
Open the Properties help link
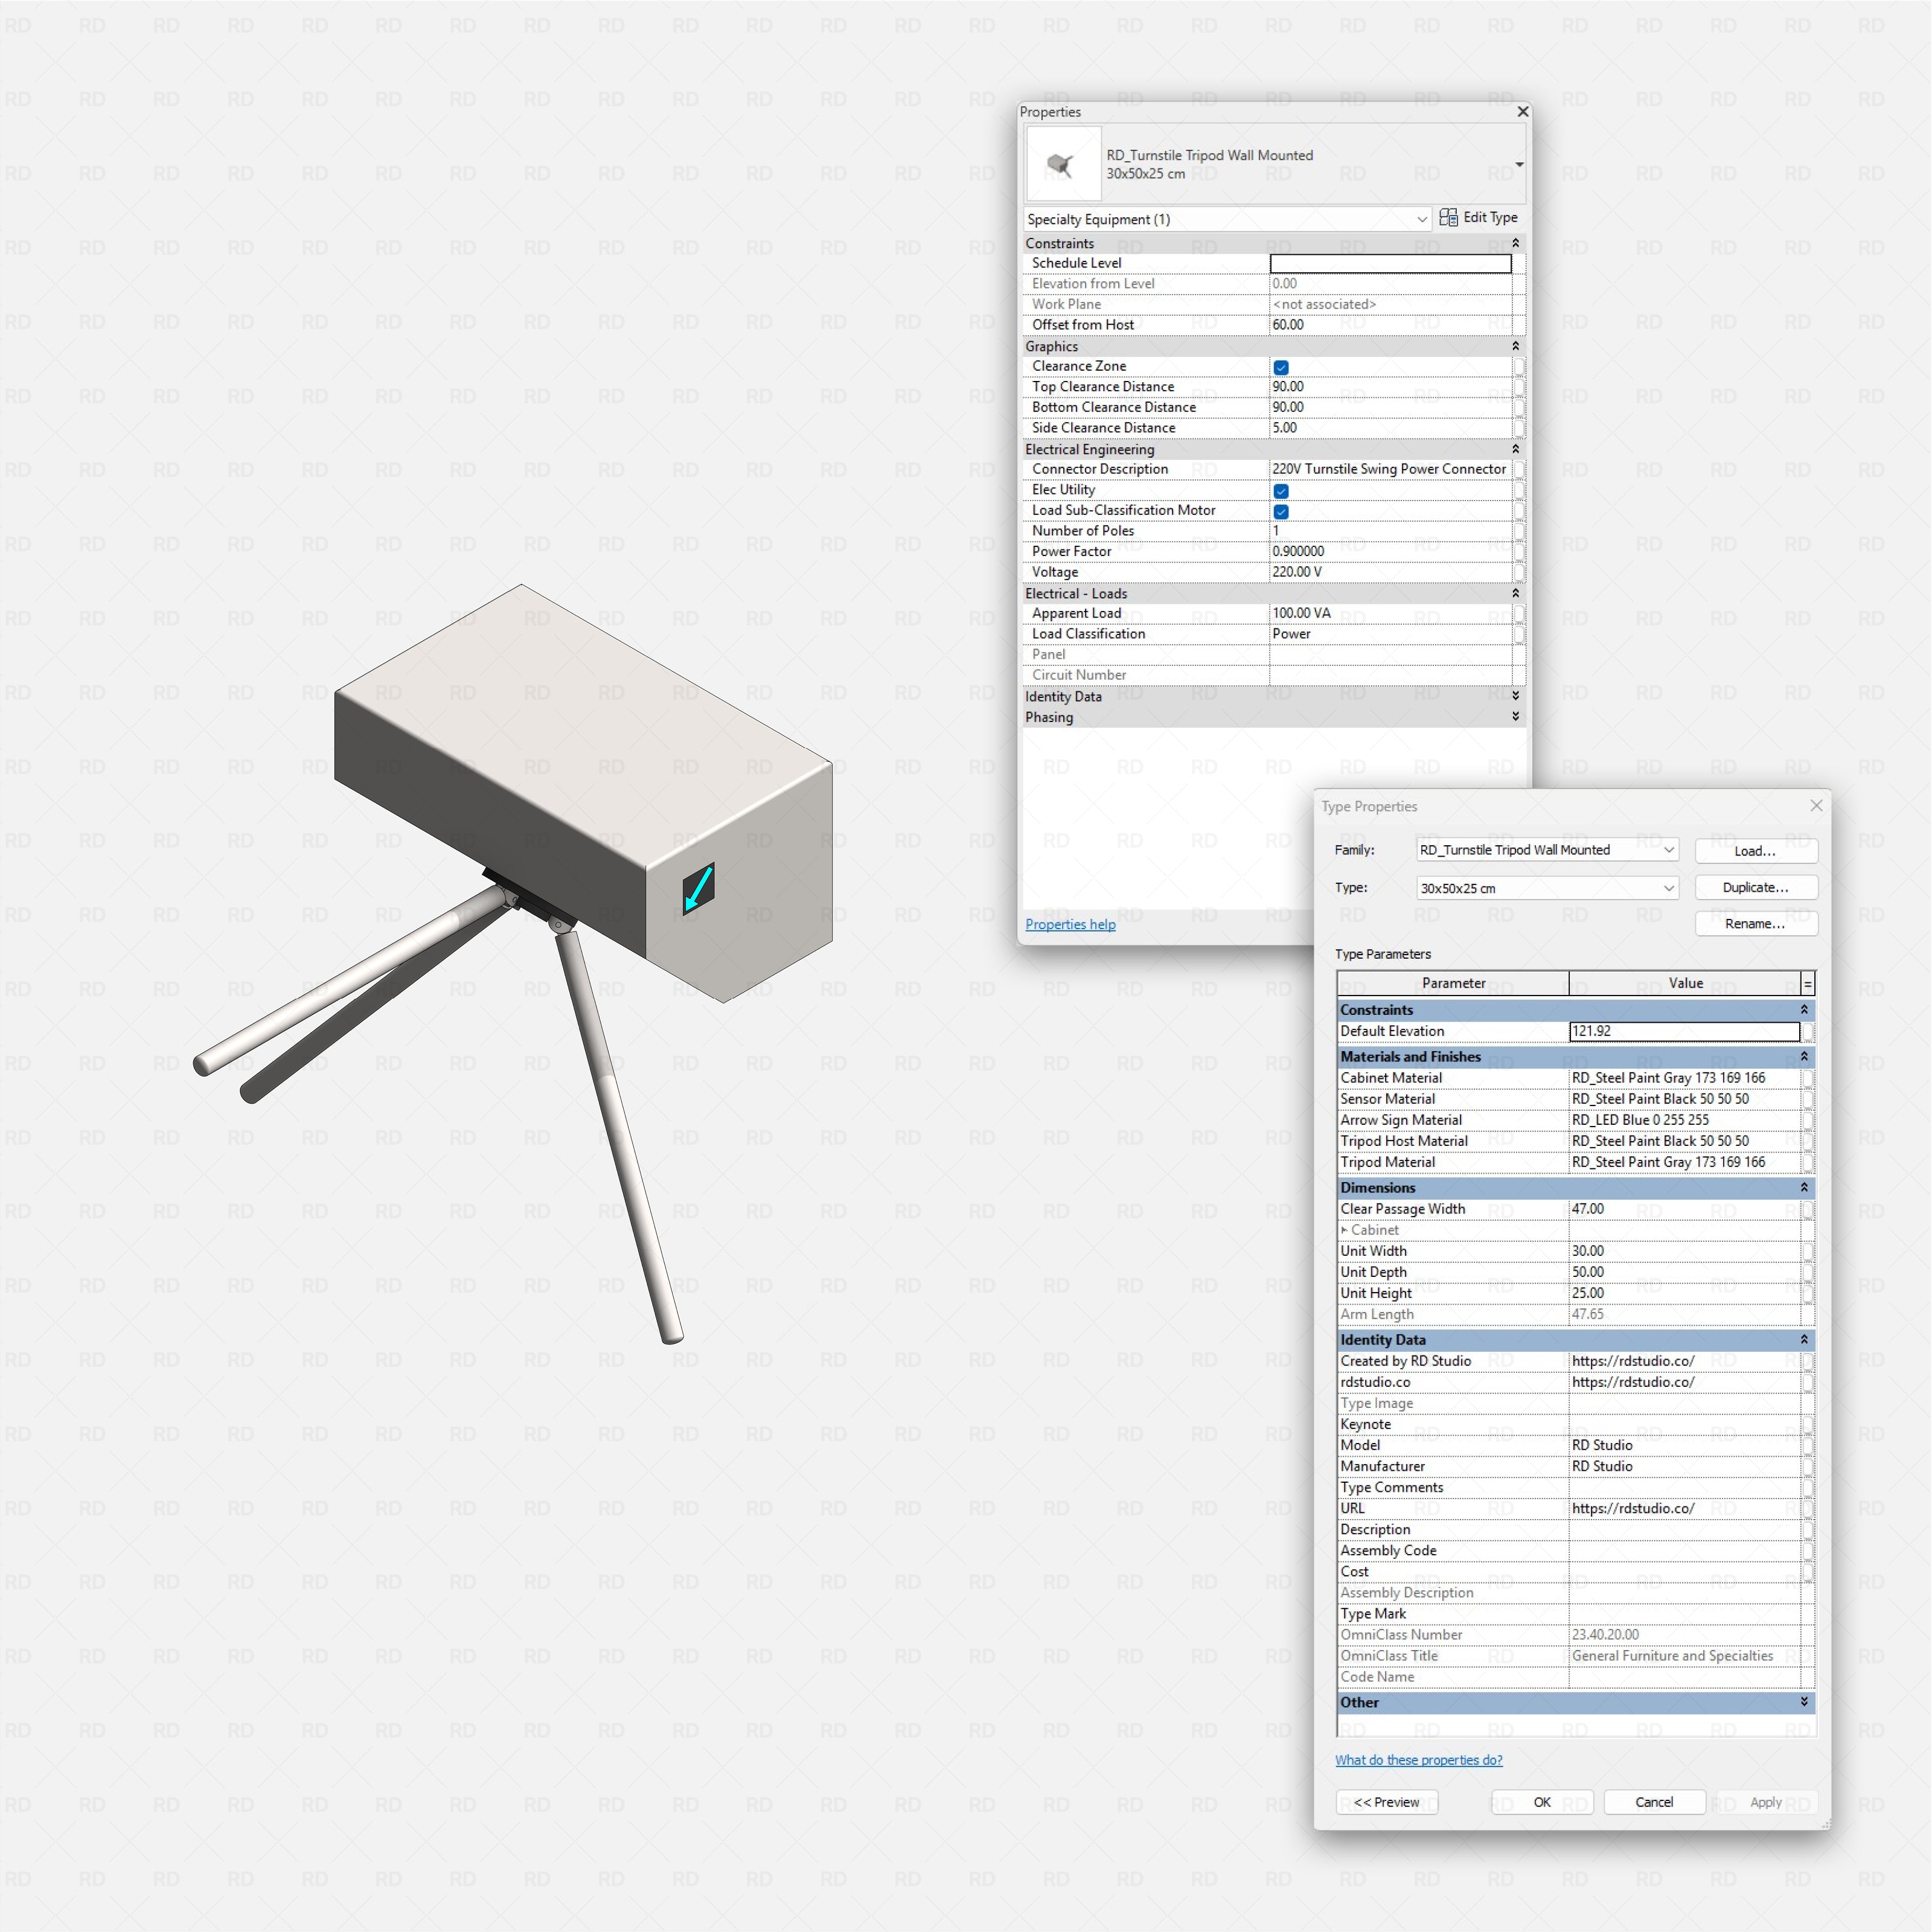tap(1070, 924)
